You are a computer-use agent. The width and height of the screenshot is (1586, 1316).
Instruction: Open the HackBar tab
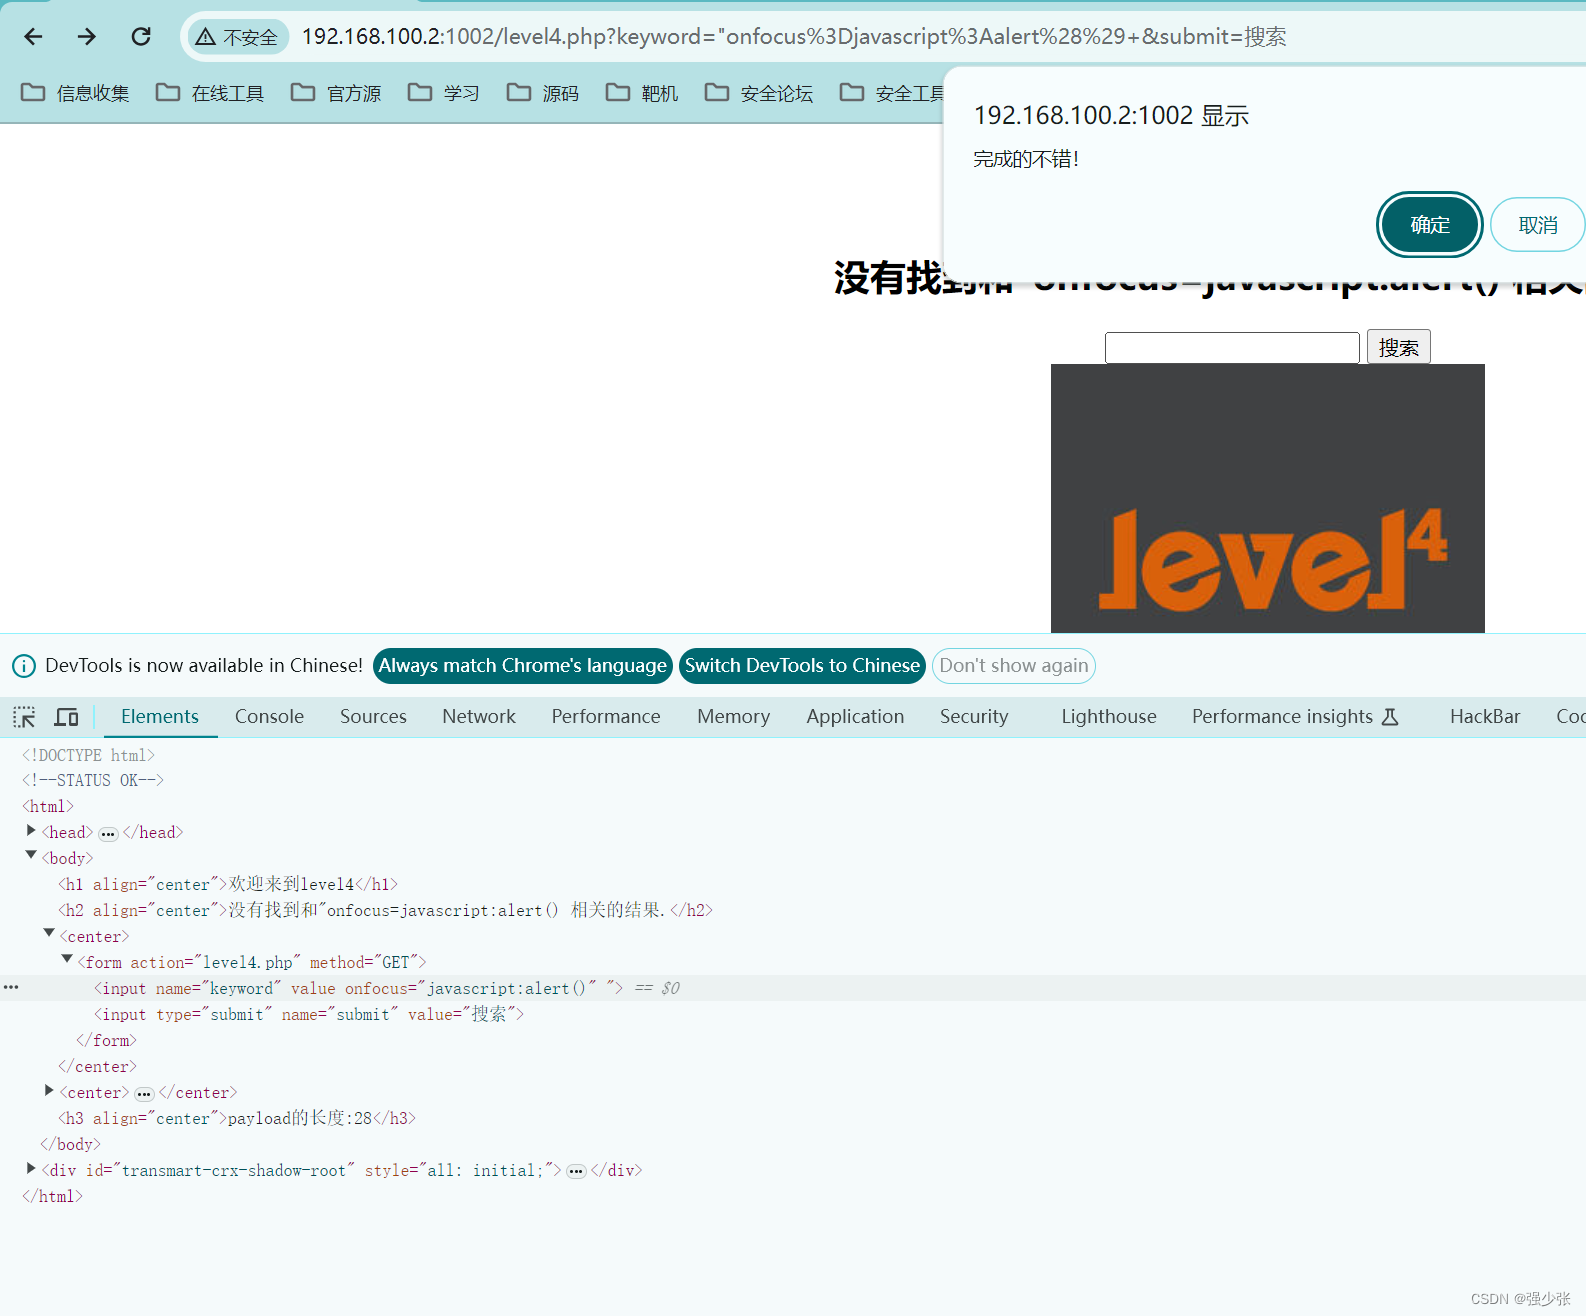tap(1485, 717)
